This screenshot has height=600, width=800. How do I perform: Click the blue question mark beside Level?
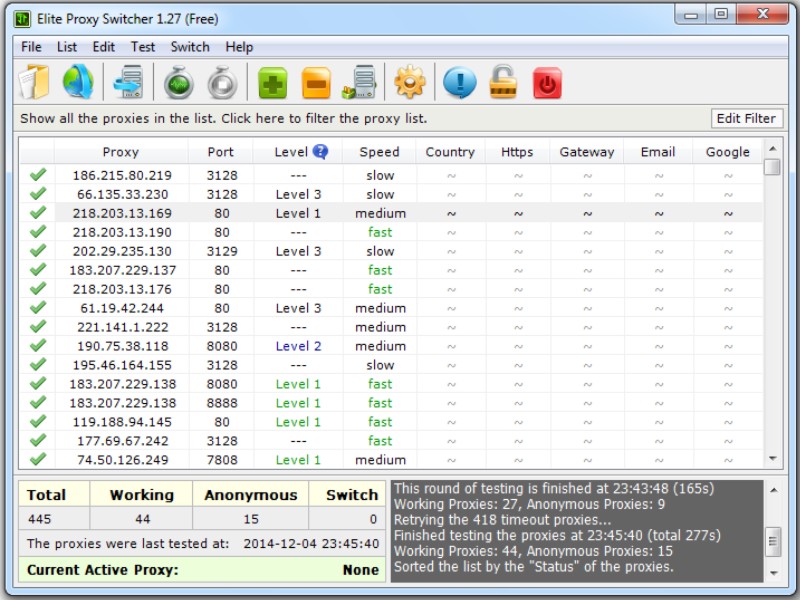320,152
